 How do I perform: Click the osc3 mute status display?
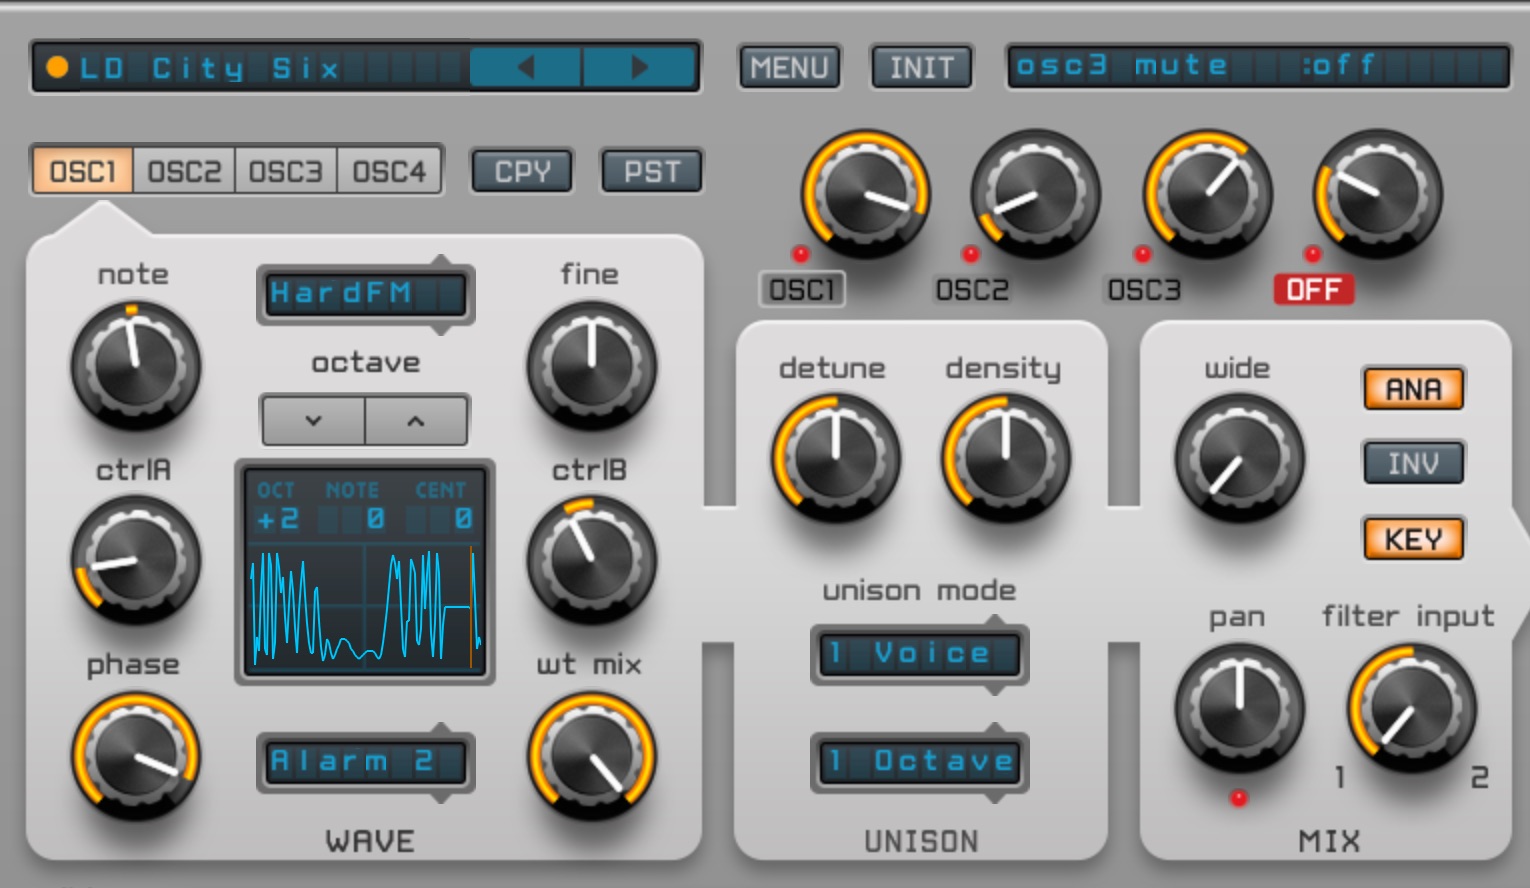coord(1258,67)
